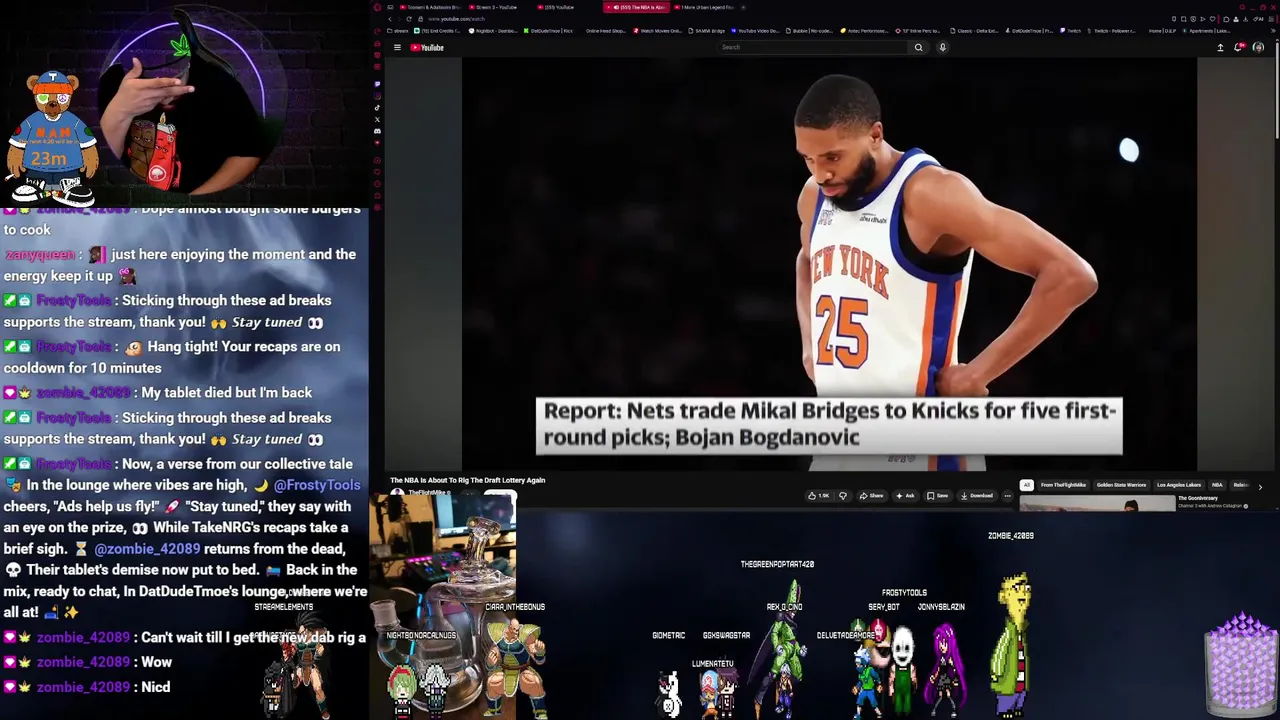Open the Online Head Shop bookmark

click(x=605, y=31)
